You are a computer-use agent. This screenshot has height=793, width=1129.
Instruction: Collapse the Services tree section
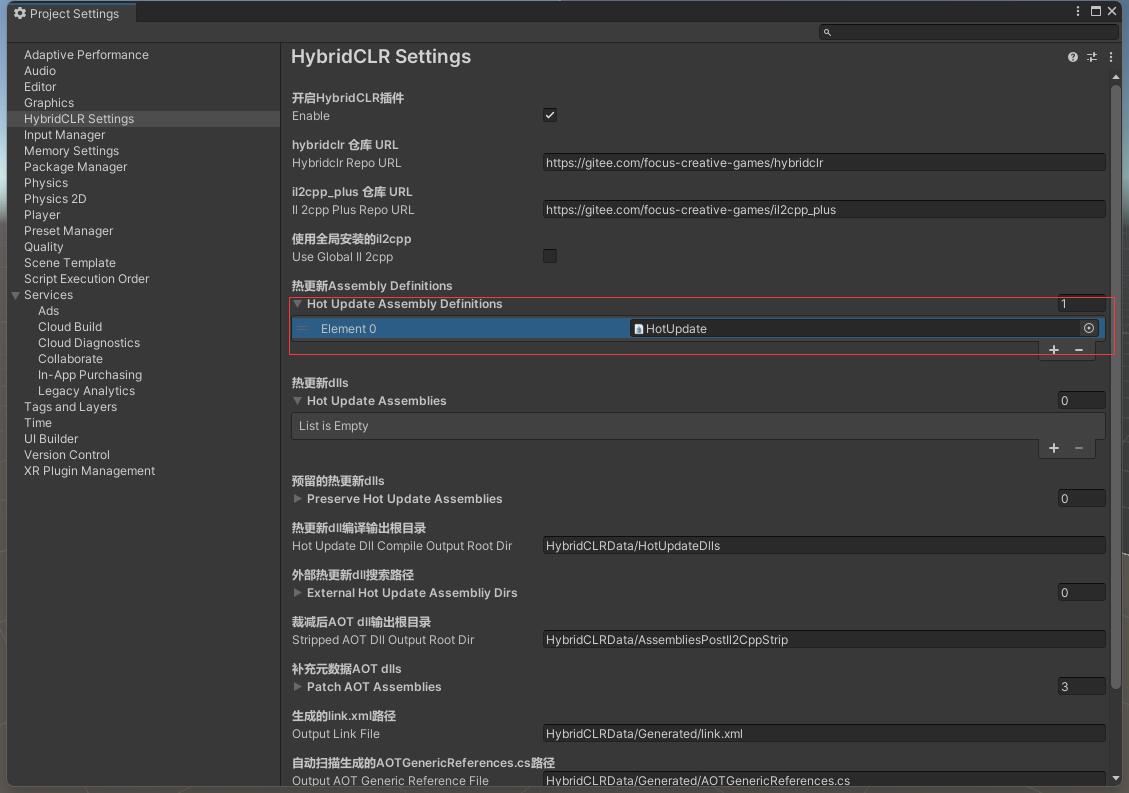(x=15, y=295)
